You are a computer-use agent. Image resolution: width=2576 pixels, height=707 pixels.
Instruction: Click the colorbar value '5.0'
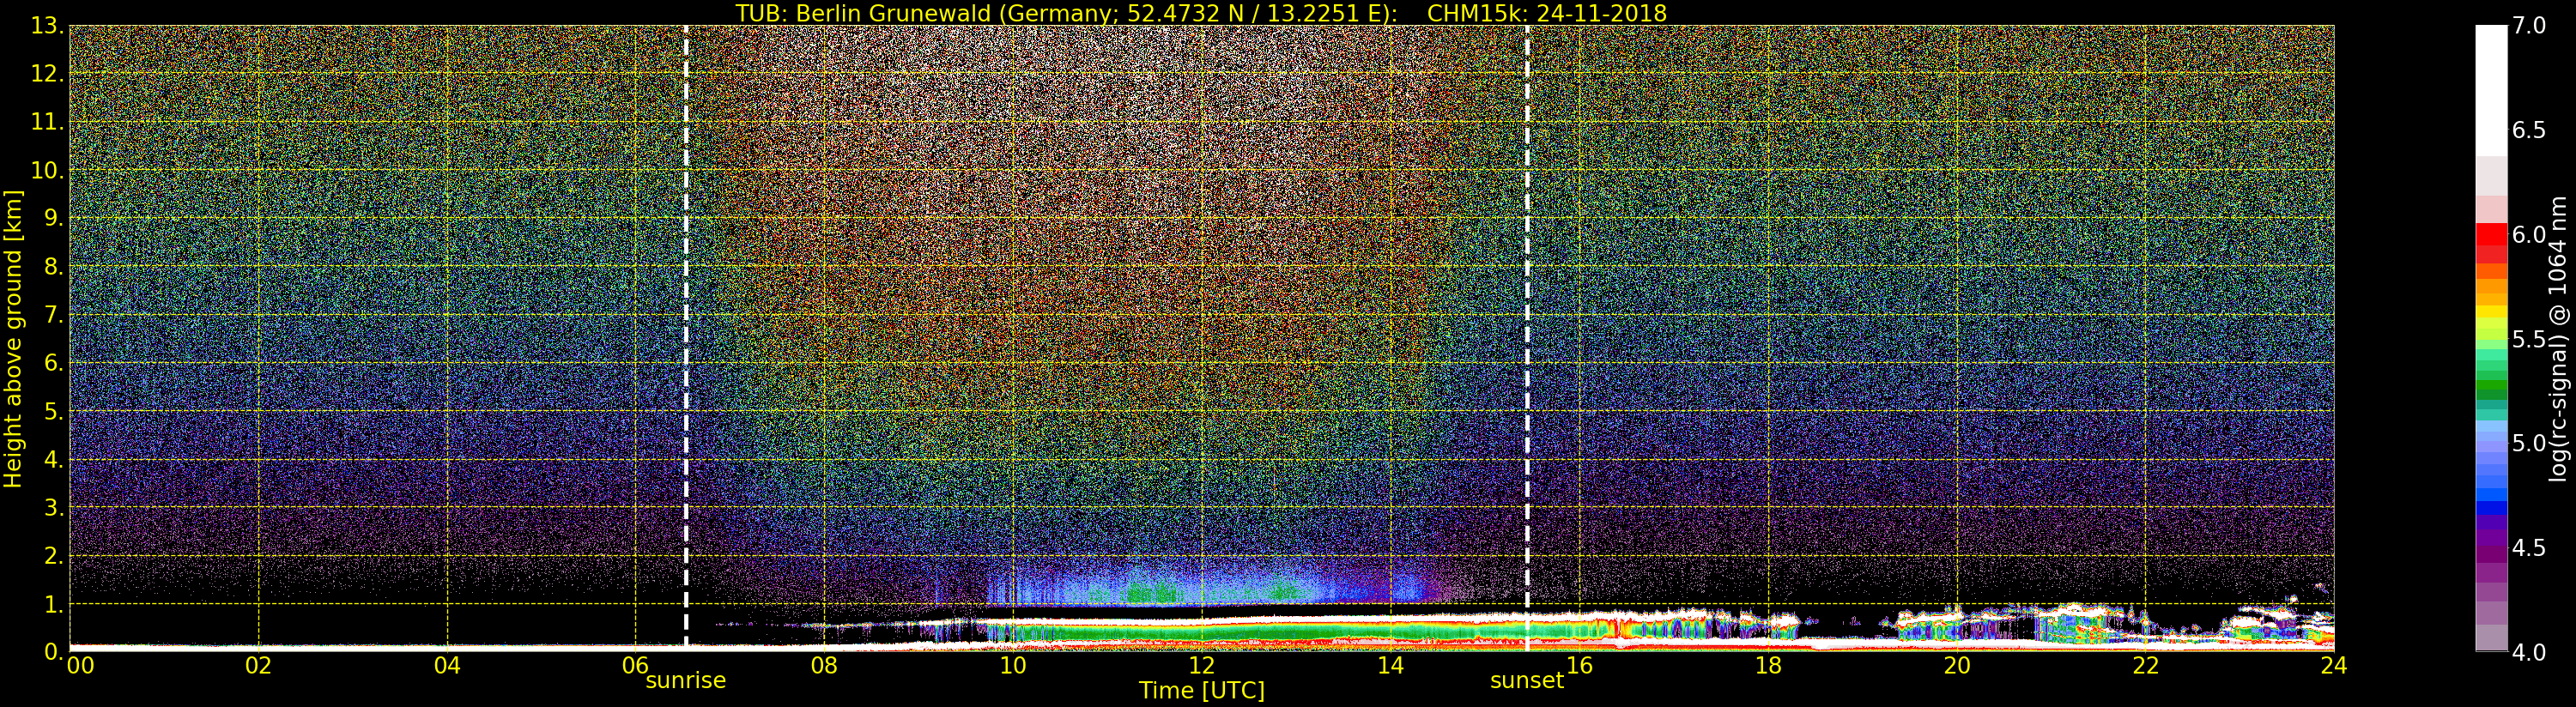[2528, 444]
